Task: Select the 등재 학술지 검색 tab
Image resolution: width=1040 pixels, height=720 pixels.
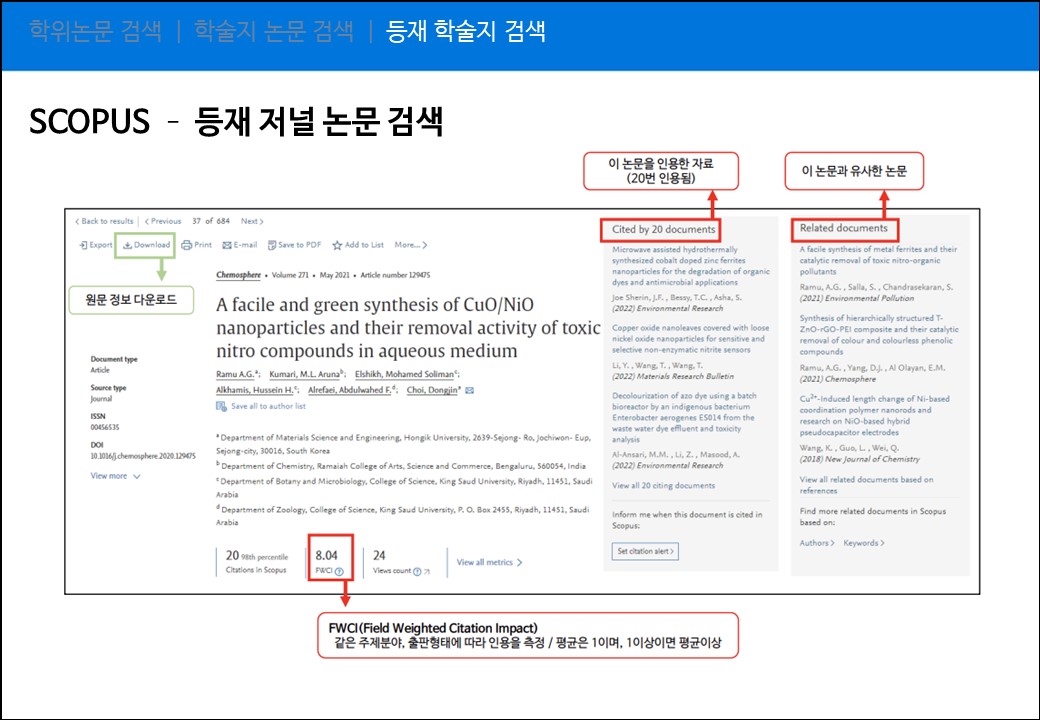Action: click(466, 31)
